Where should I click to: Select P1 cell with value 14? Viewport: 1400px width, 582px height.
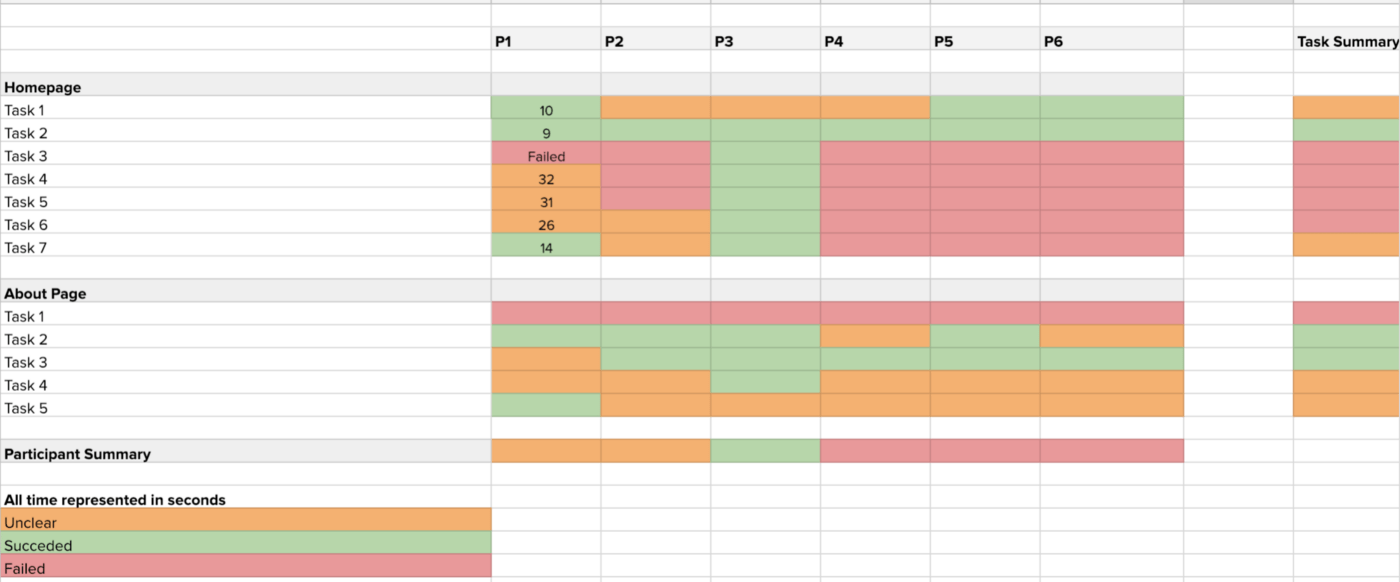coord(546,248)
